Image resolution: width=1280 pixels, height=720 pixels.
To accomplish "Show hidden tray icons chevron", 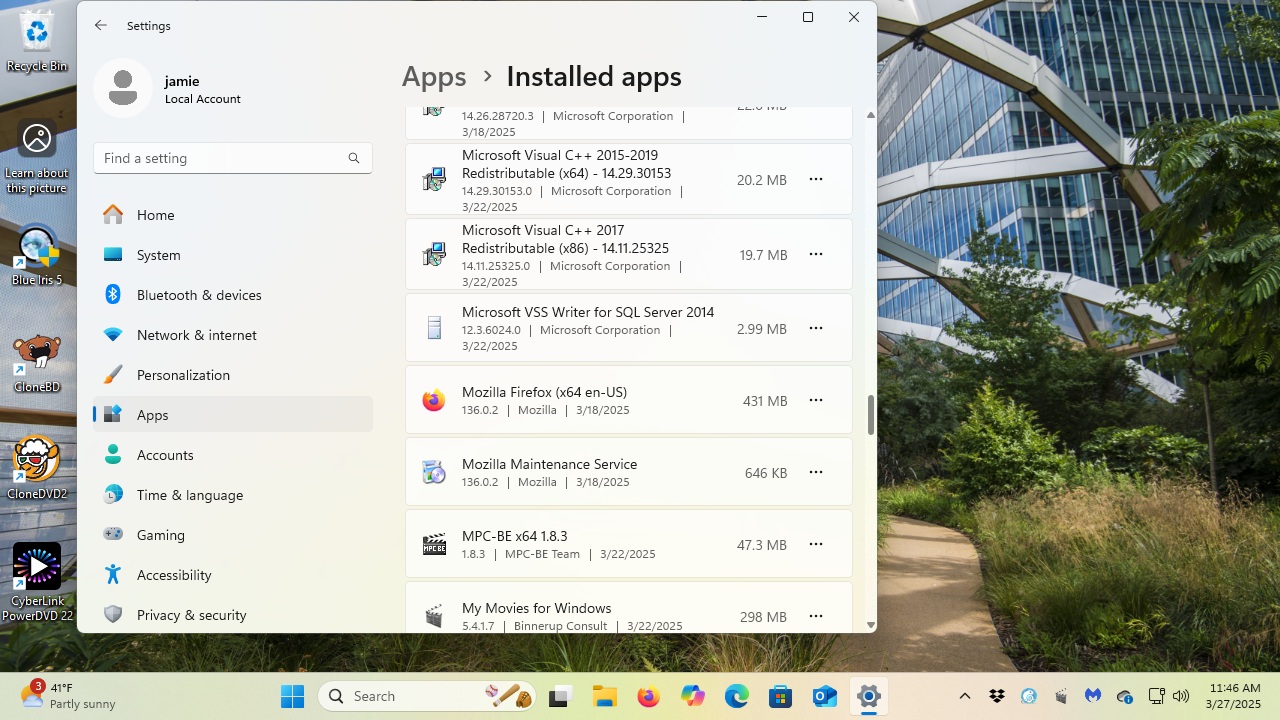I will coord(965,696).
